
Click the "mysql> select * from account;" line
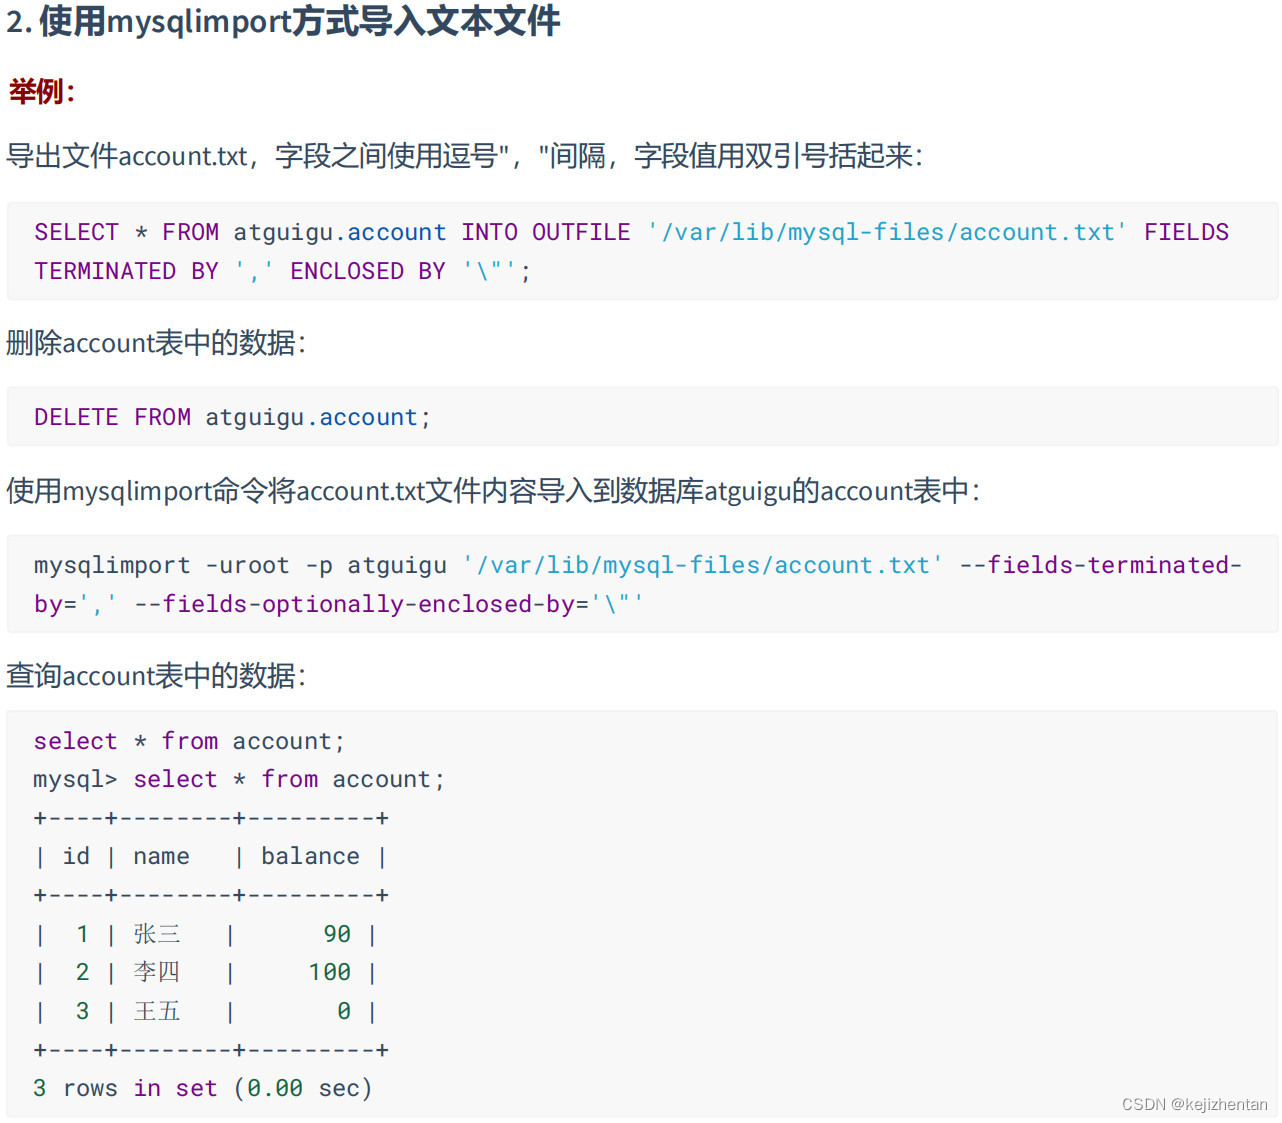(x=239, y=779)
